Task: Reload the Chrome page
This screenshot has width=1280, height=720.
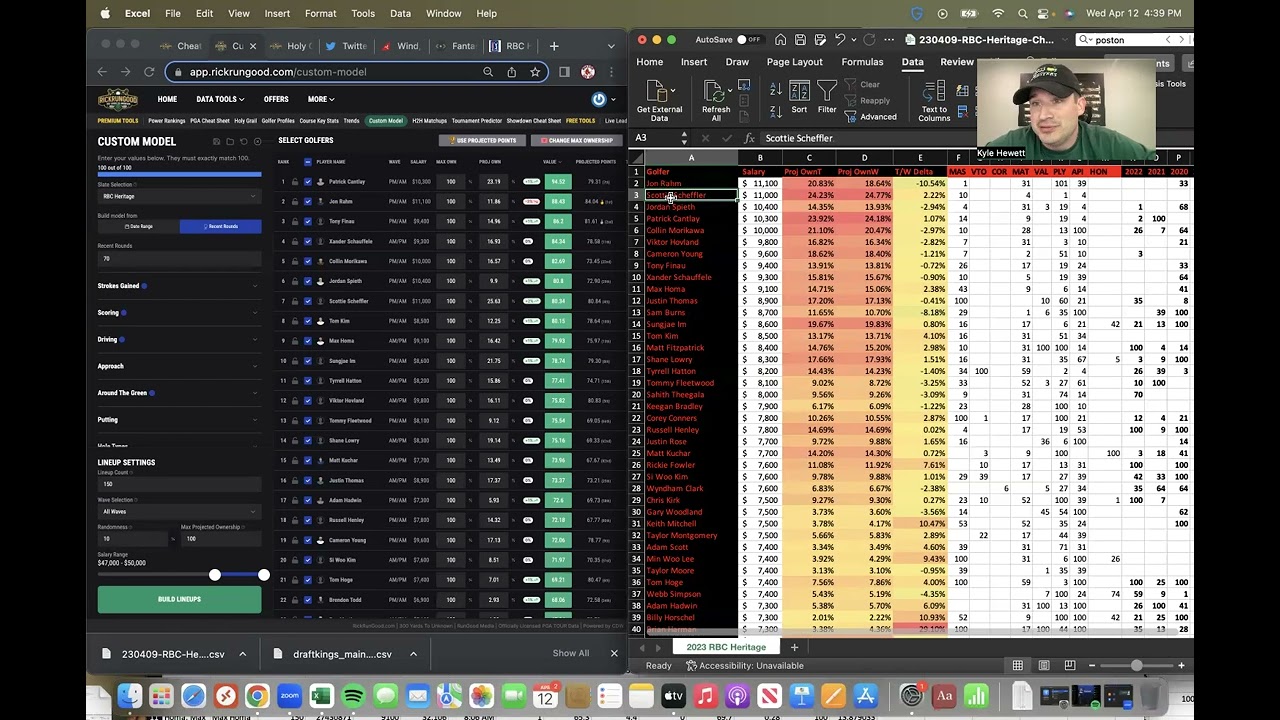Action: (x=149, y=72)
